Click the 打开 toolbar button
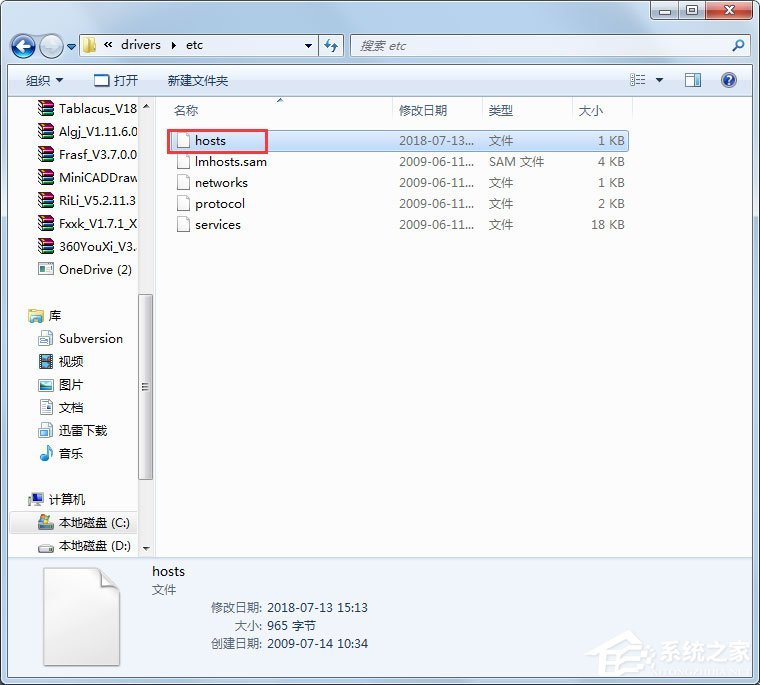The image size is (760, 685). pos(116,80)
